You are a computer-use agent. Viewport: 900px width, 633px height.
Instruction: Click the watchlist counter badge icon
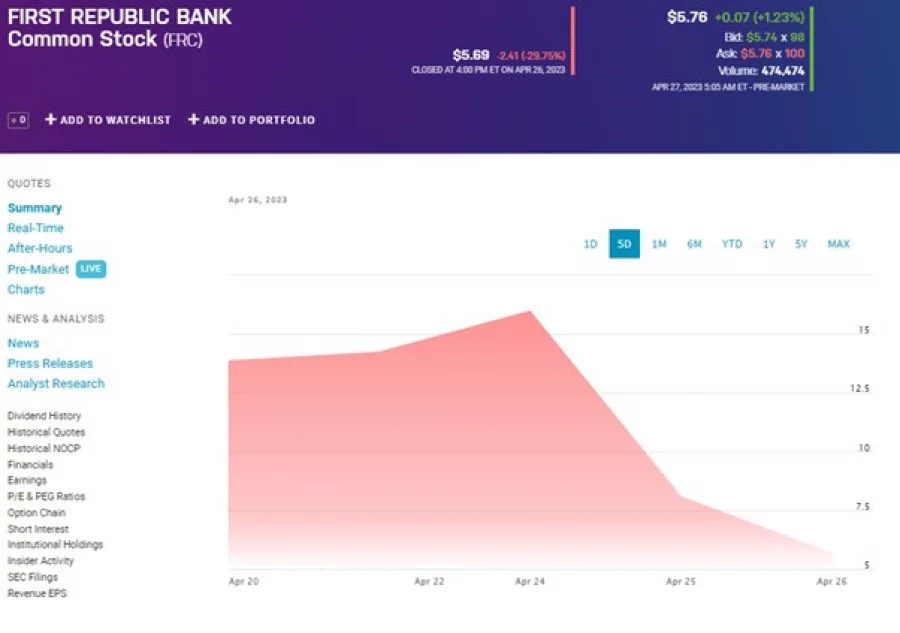point(17,120)
